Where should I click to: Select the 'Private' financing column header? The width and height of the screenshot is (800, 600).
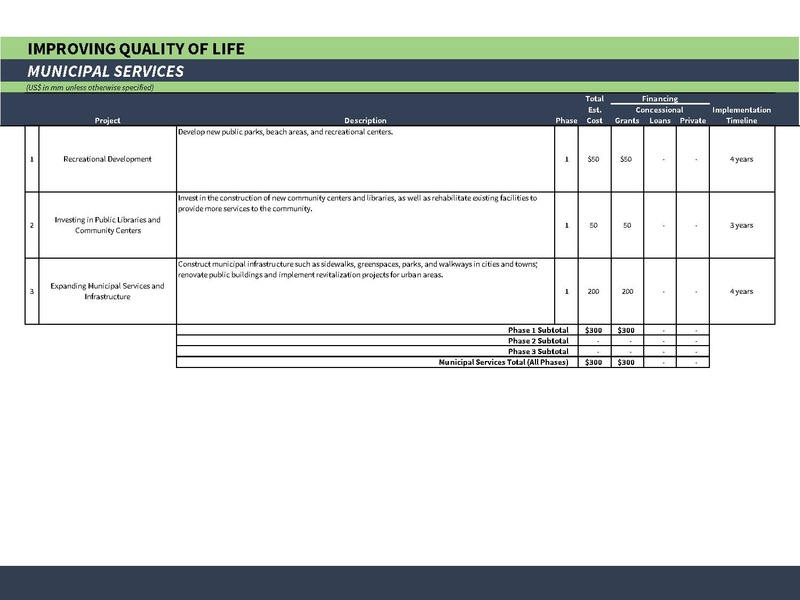[692, 121]
